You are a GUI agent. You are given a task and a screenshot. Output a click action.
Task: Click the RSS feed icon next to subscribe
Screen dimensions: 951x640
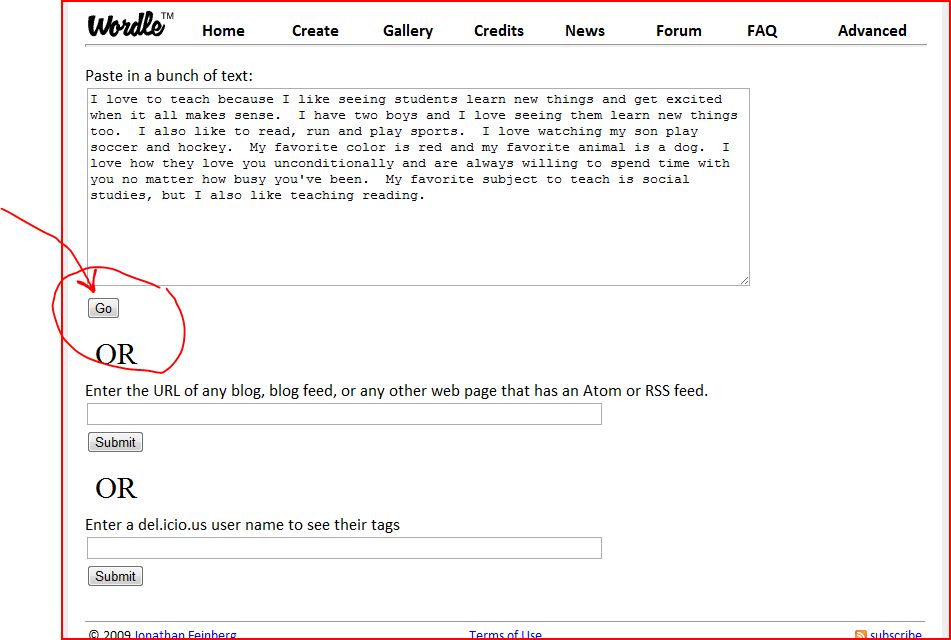coord(861,635)
